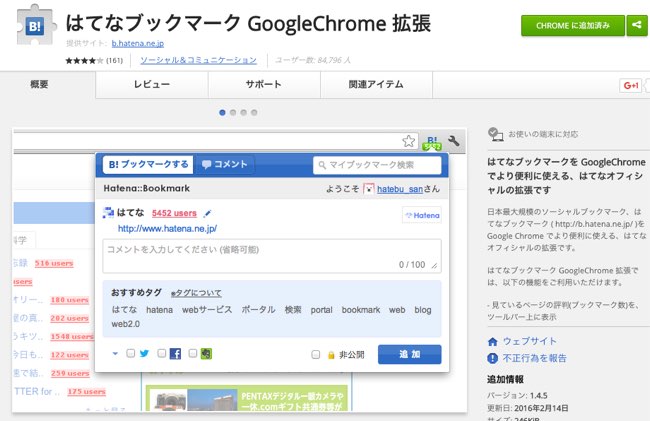This screenshot has width=650, height=421.
Task: Click the report abuse exclamation icon
Action: (492, 358)
